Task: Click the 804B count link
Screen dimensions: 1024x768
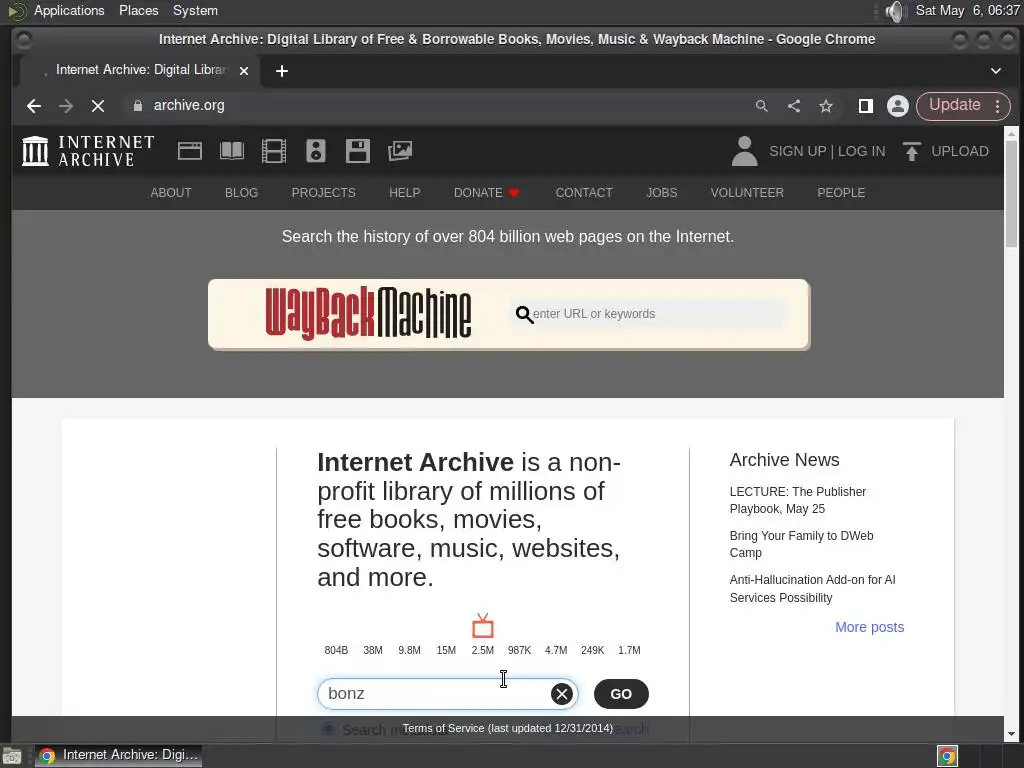Action: pyautogui.click(x=336, y=650)
